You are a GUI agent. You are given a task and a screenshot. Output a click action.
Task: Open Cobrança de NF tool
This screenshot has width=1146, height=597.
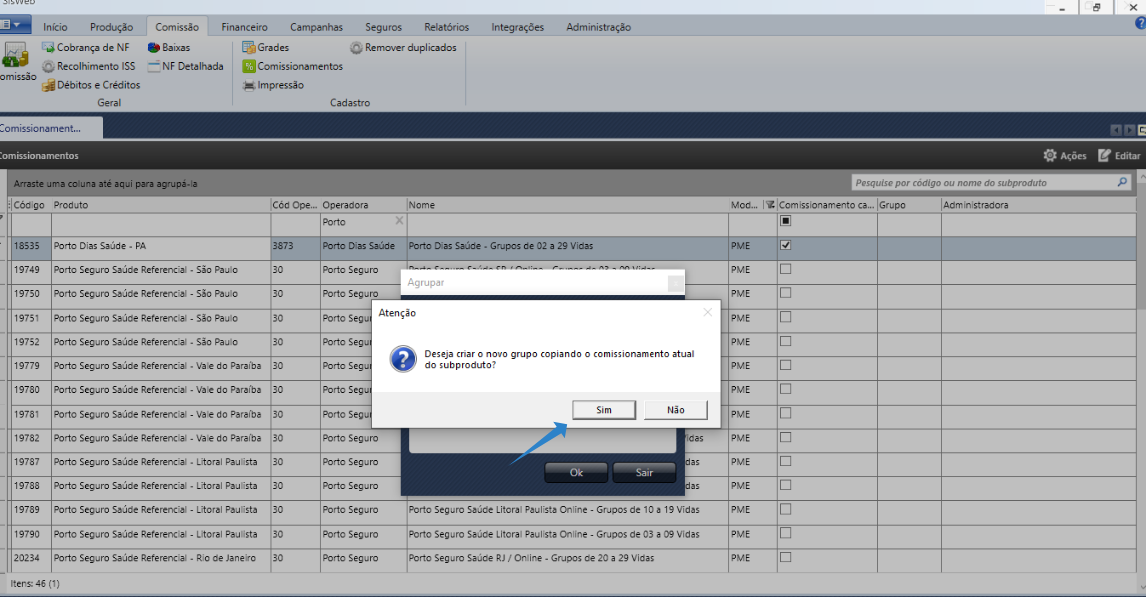(x=86, y=47)
